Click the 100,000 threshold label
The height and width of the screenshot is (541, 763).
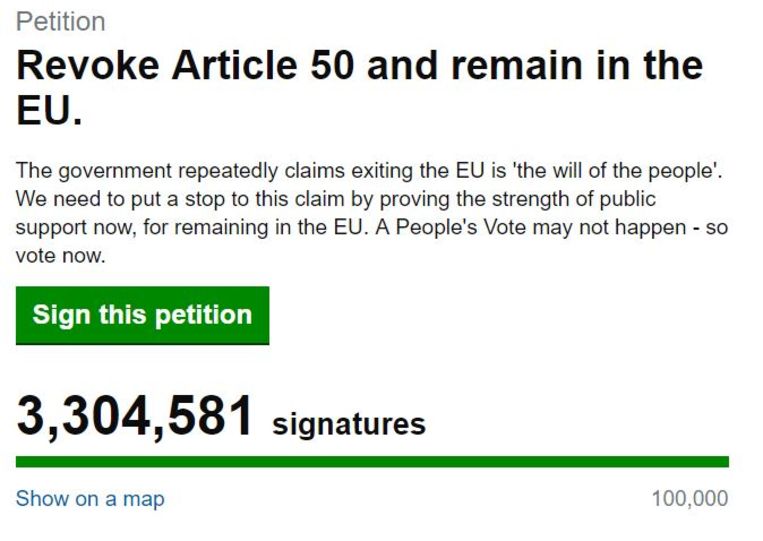[689, 498]
